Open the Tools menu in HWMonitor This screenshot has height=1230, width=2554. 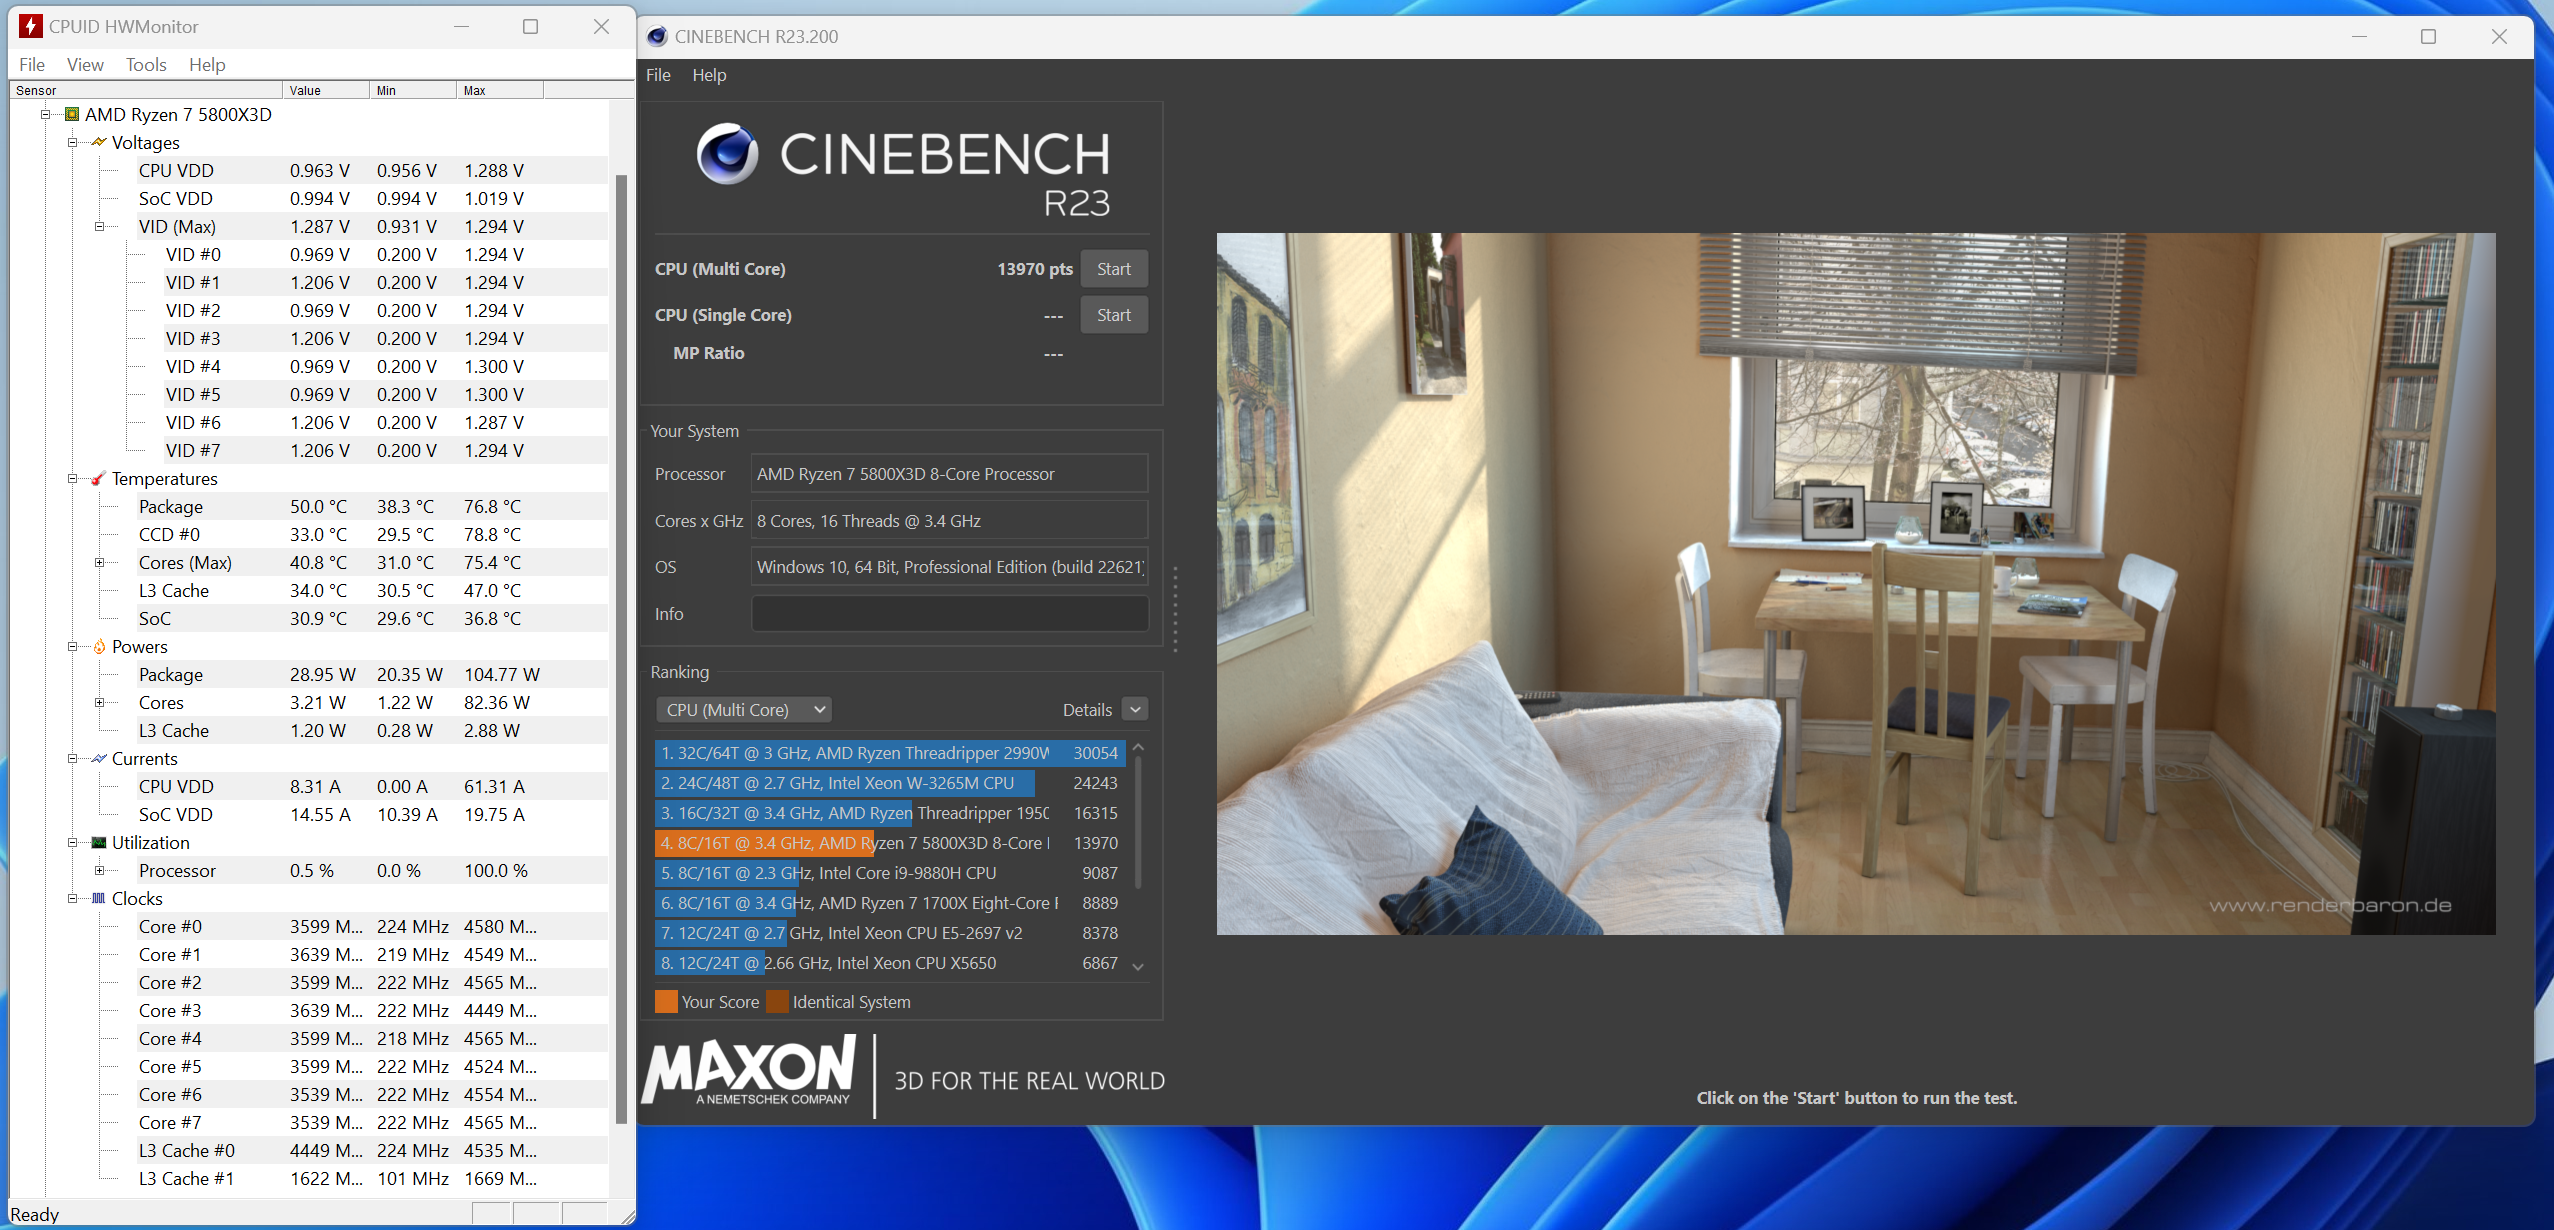(146, 65)
